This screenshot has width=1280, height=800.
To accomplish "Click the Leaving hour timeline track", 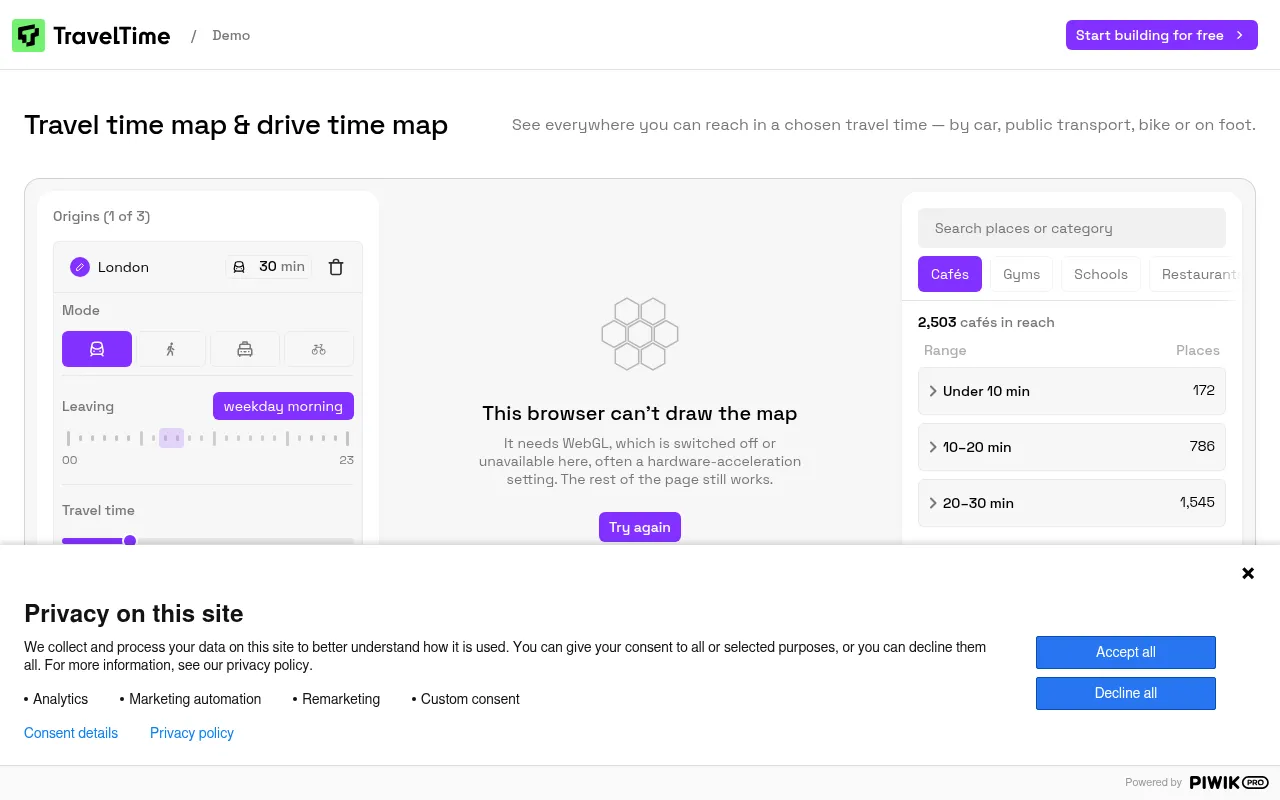I will [208, 438].
